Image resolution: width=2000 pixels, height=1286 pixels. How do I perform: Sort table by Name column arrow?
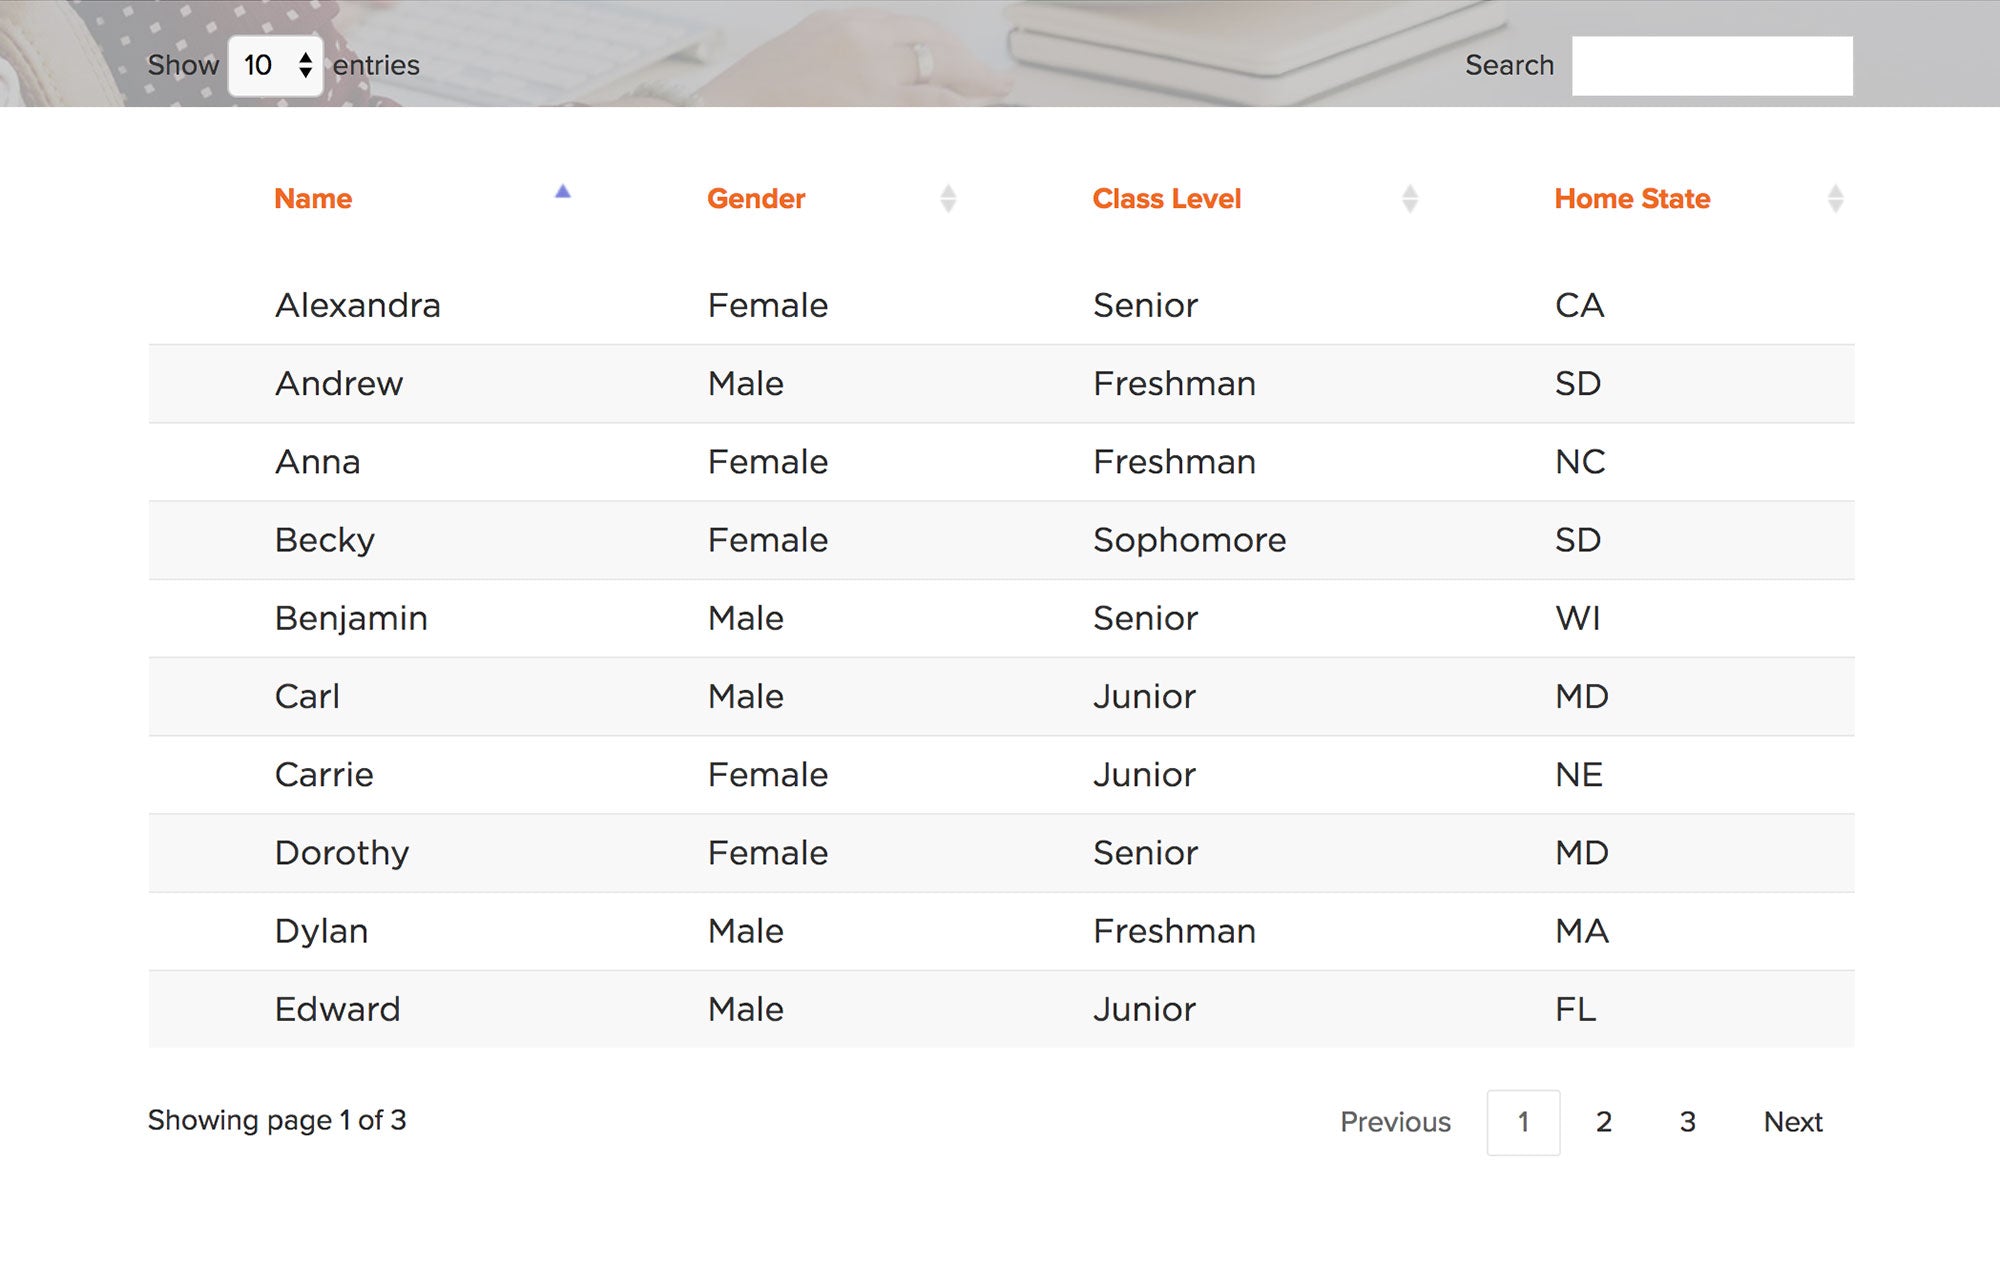point(563,191)
